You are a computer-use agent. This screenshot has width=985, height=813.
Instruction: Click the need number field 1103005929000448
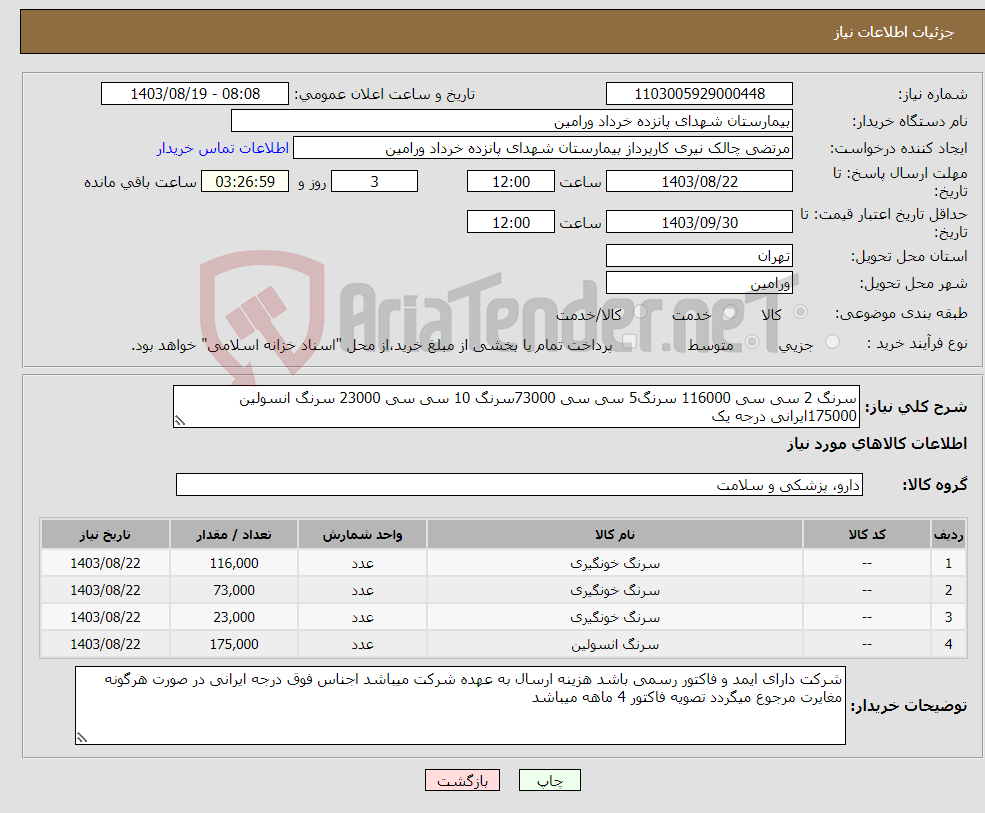(x=699, y=94)
